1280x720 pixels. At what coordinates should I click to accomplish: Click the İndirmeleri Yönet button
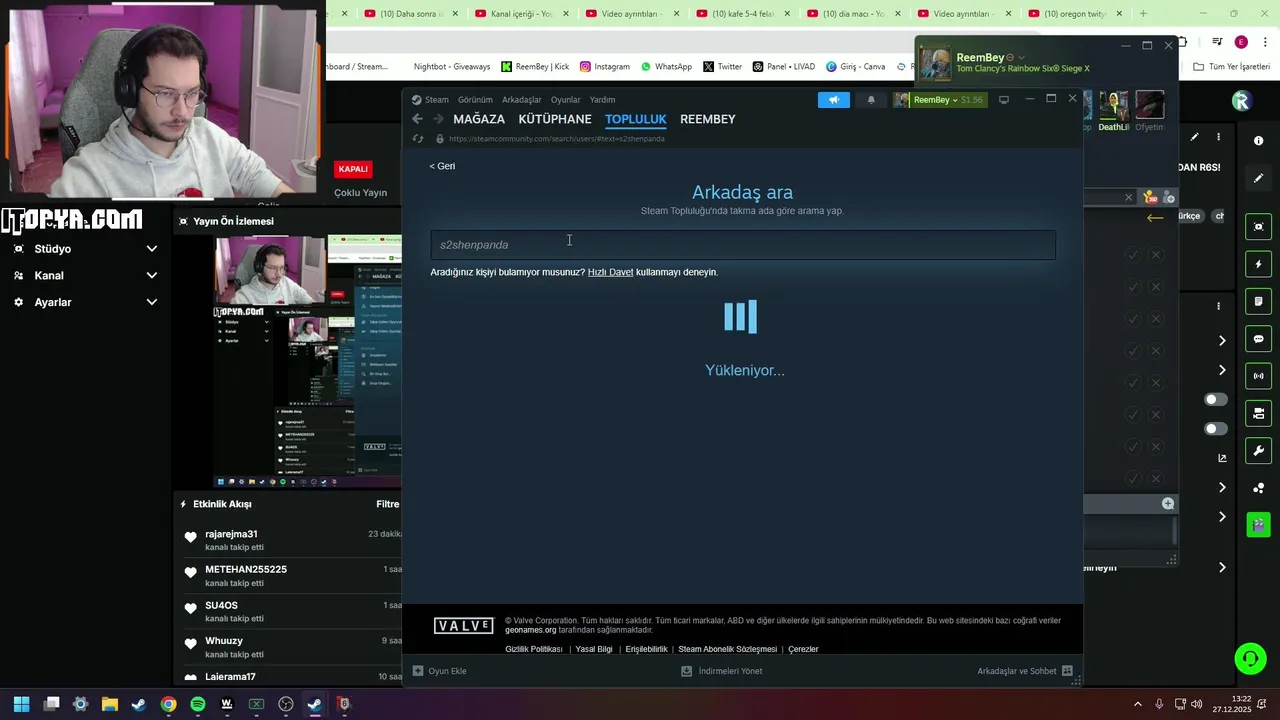721,671
